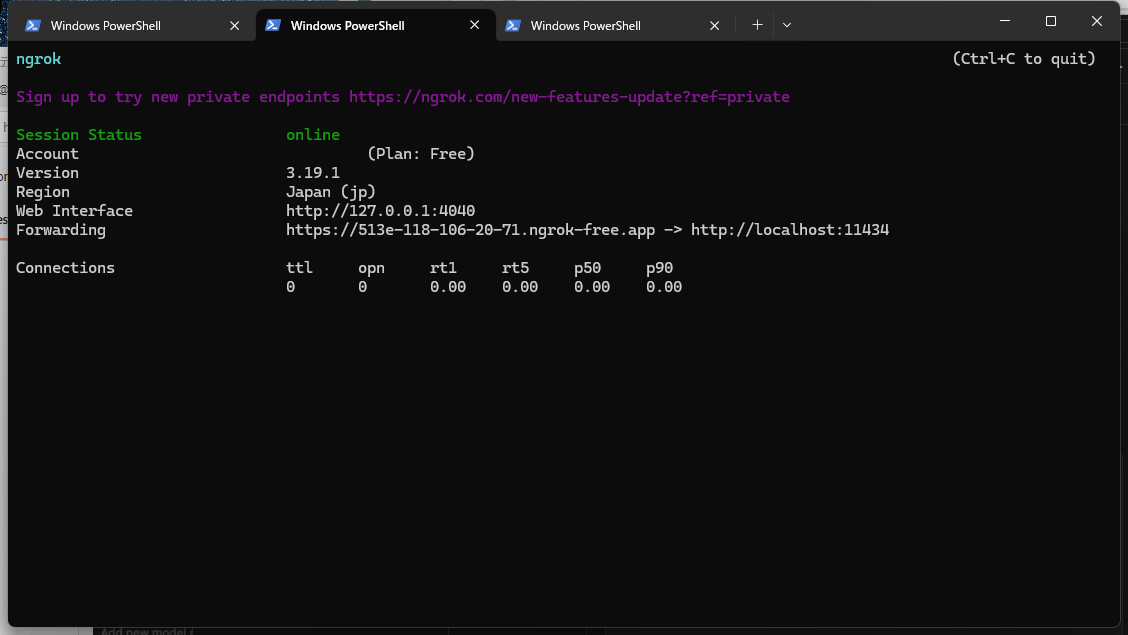Click the 0.00 value under 'p90'
Viewport: 1128px width, 635px height.
coord(664,287)
